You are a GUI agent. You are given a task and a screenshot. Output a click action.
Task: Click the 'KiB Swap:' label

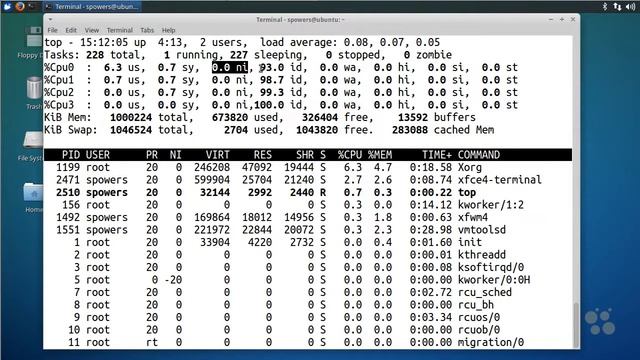(71, 130)
